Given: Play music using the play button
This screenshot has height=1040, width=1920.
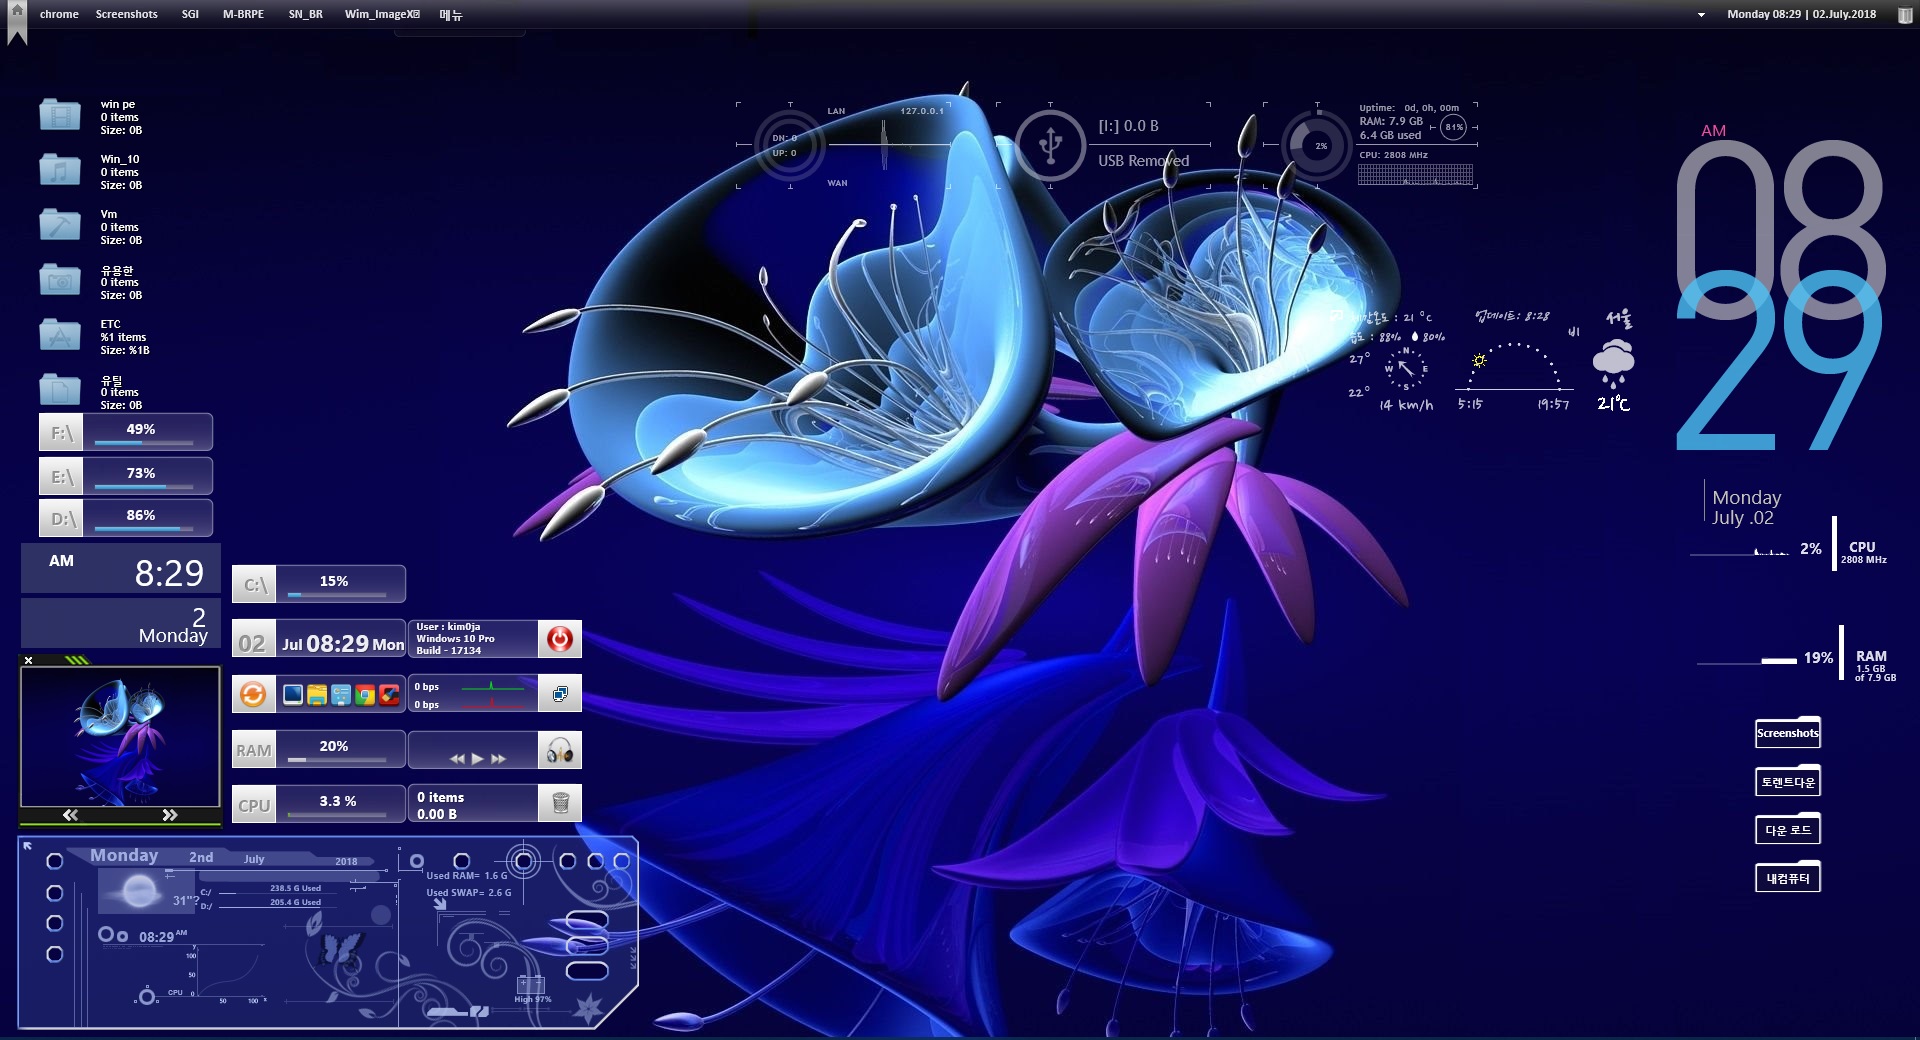Looking at the screenshot, I should pos(478,759).
